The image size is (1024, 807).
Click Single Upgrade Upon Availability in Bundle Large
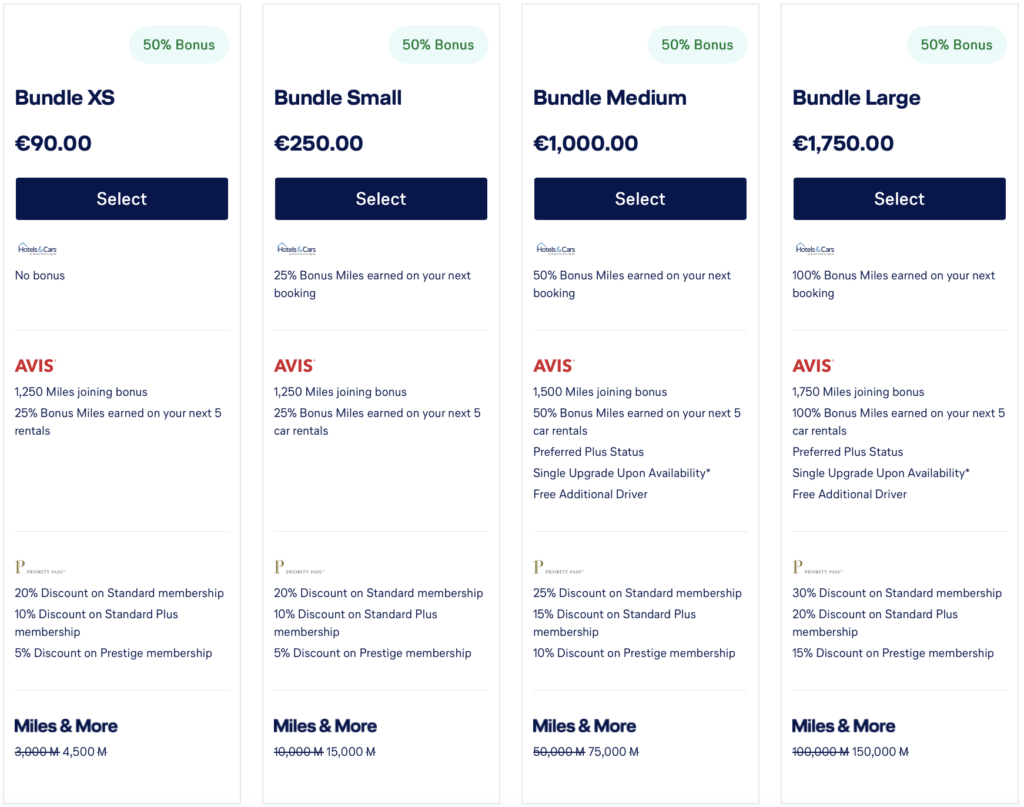coord(881,473)
